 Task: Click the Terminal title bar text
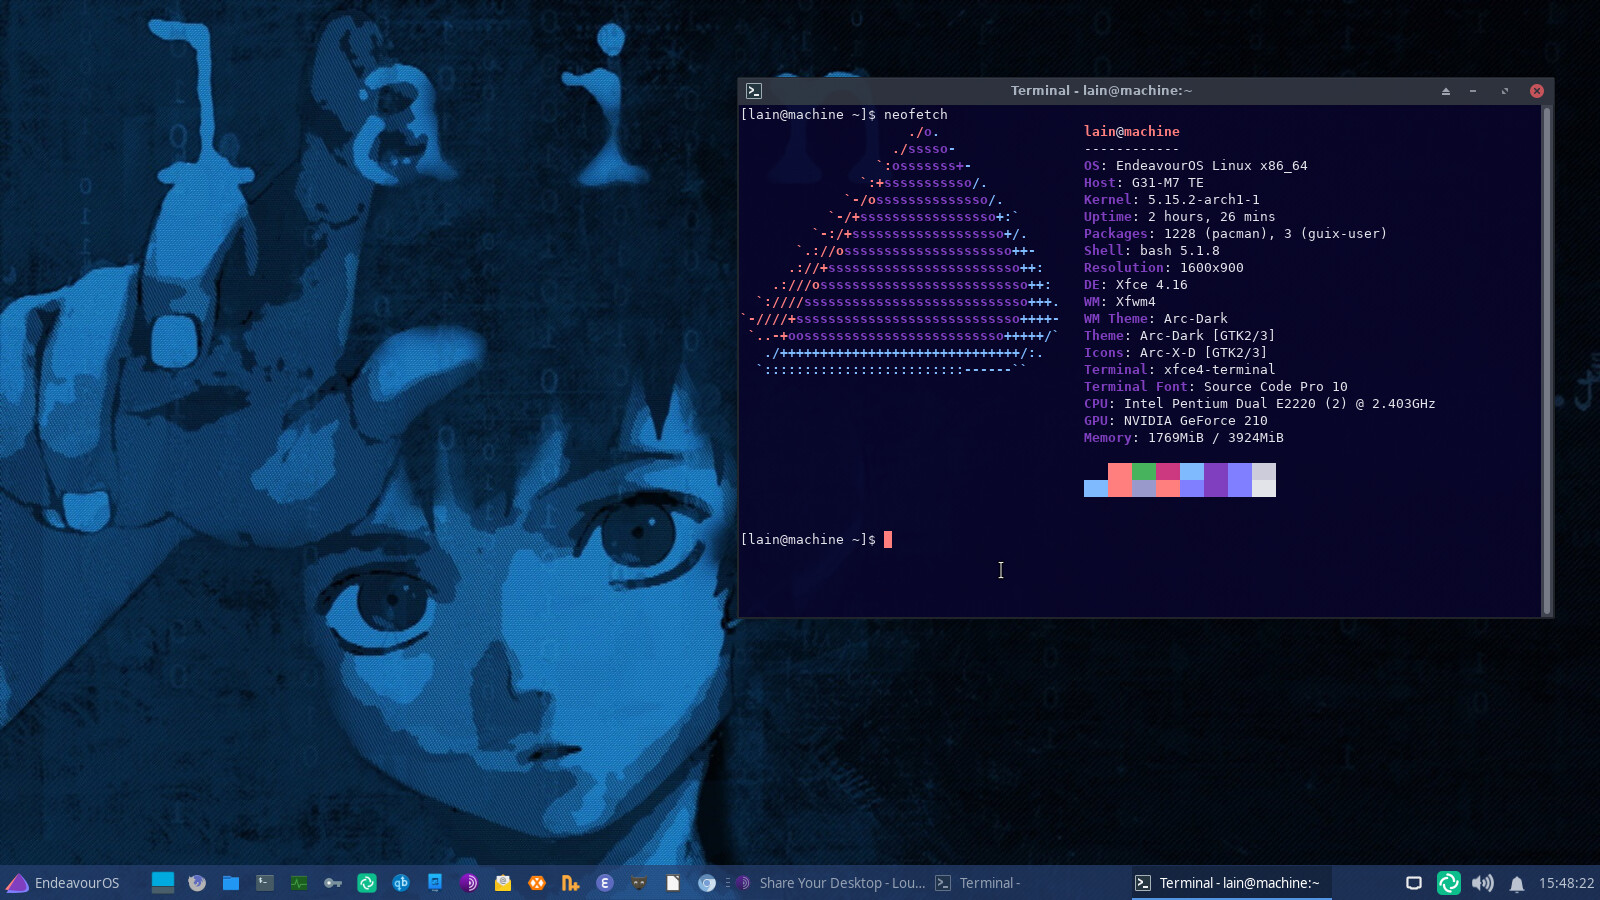coord(1101,91)
